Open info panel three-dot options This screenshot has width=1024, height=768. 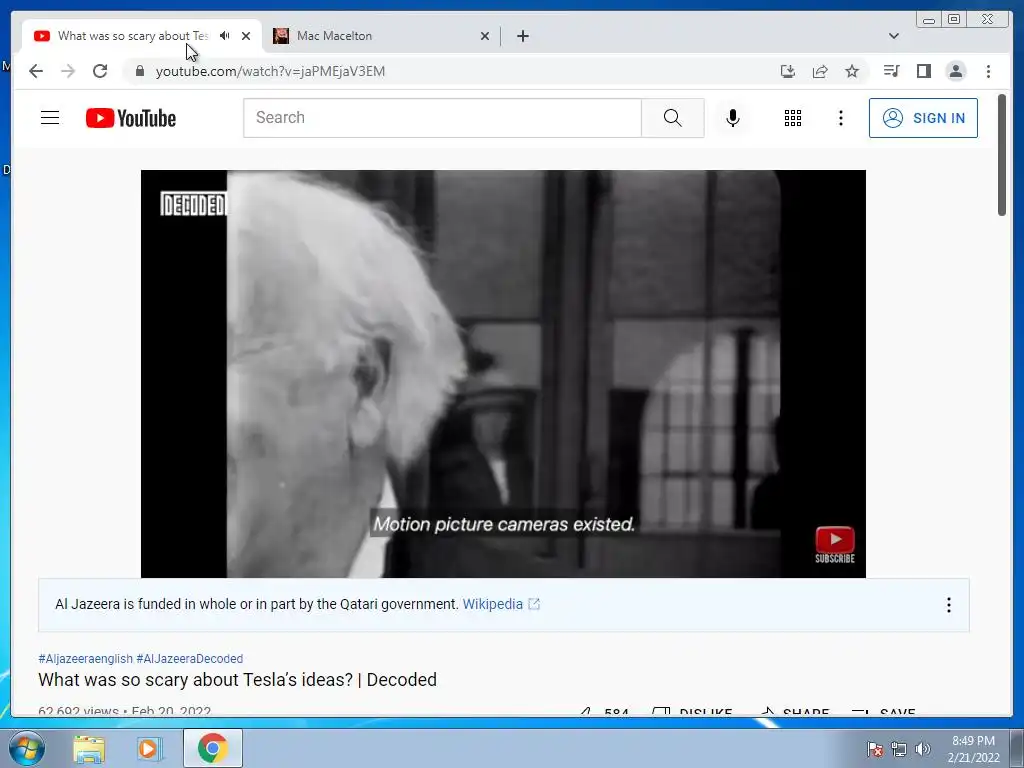point(948,605)
